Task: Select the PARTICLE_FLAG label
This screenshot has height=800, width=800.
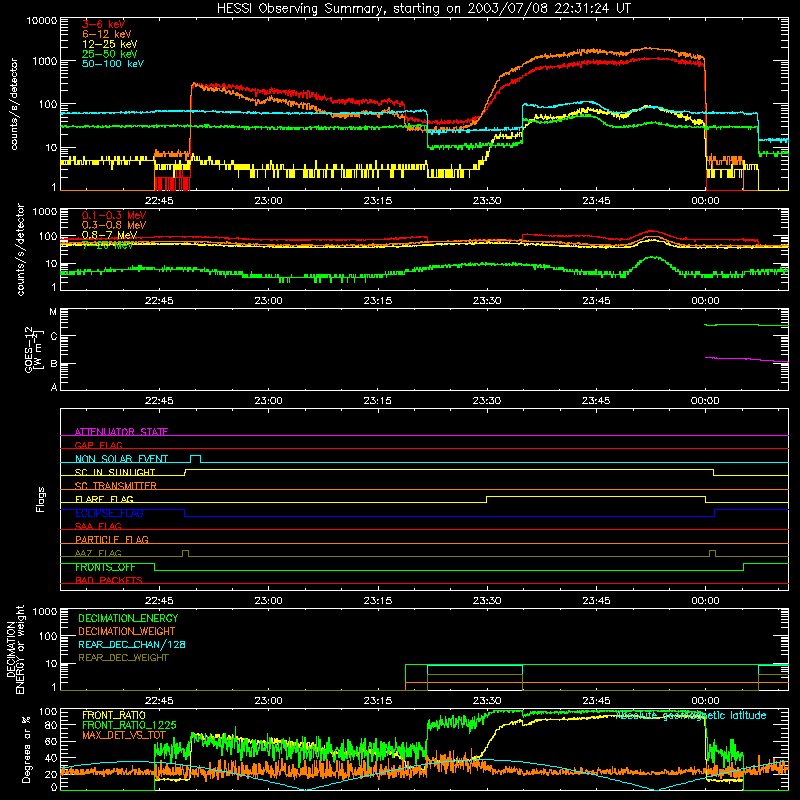Action: (x=112, y=539)
